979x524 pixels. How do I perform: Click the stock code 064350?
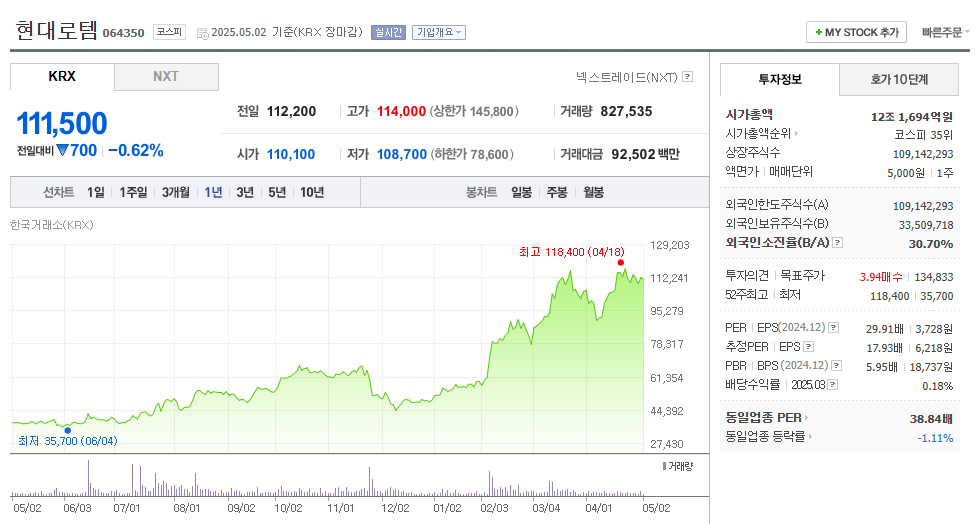coord(124,33)
